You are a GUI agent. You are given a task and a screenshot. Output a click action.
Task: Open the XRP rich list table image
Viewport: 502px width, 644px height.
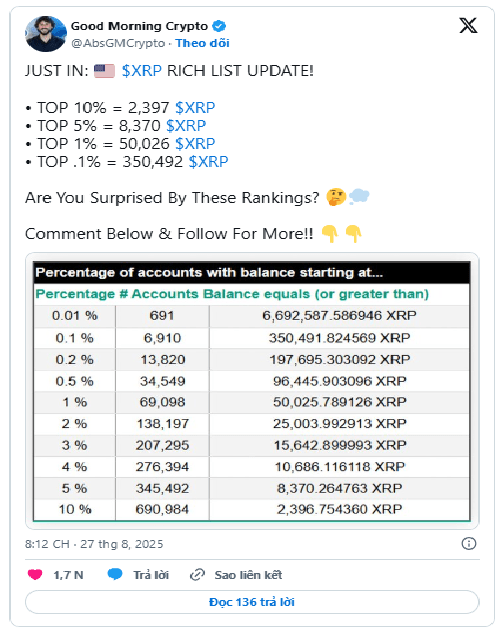252,391
